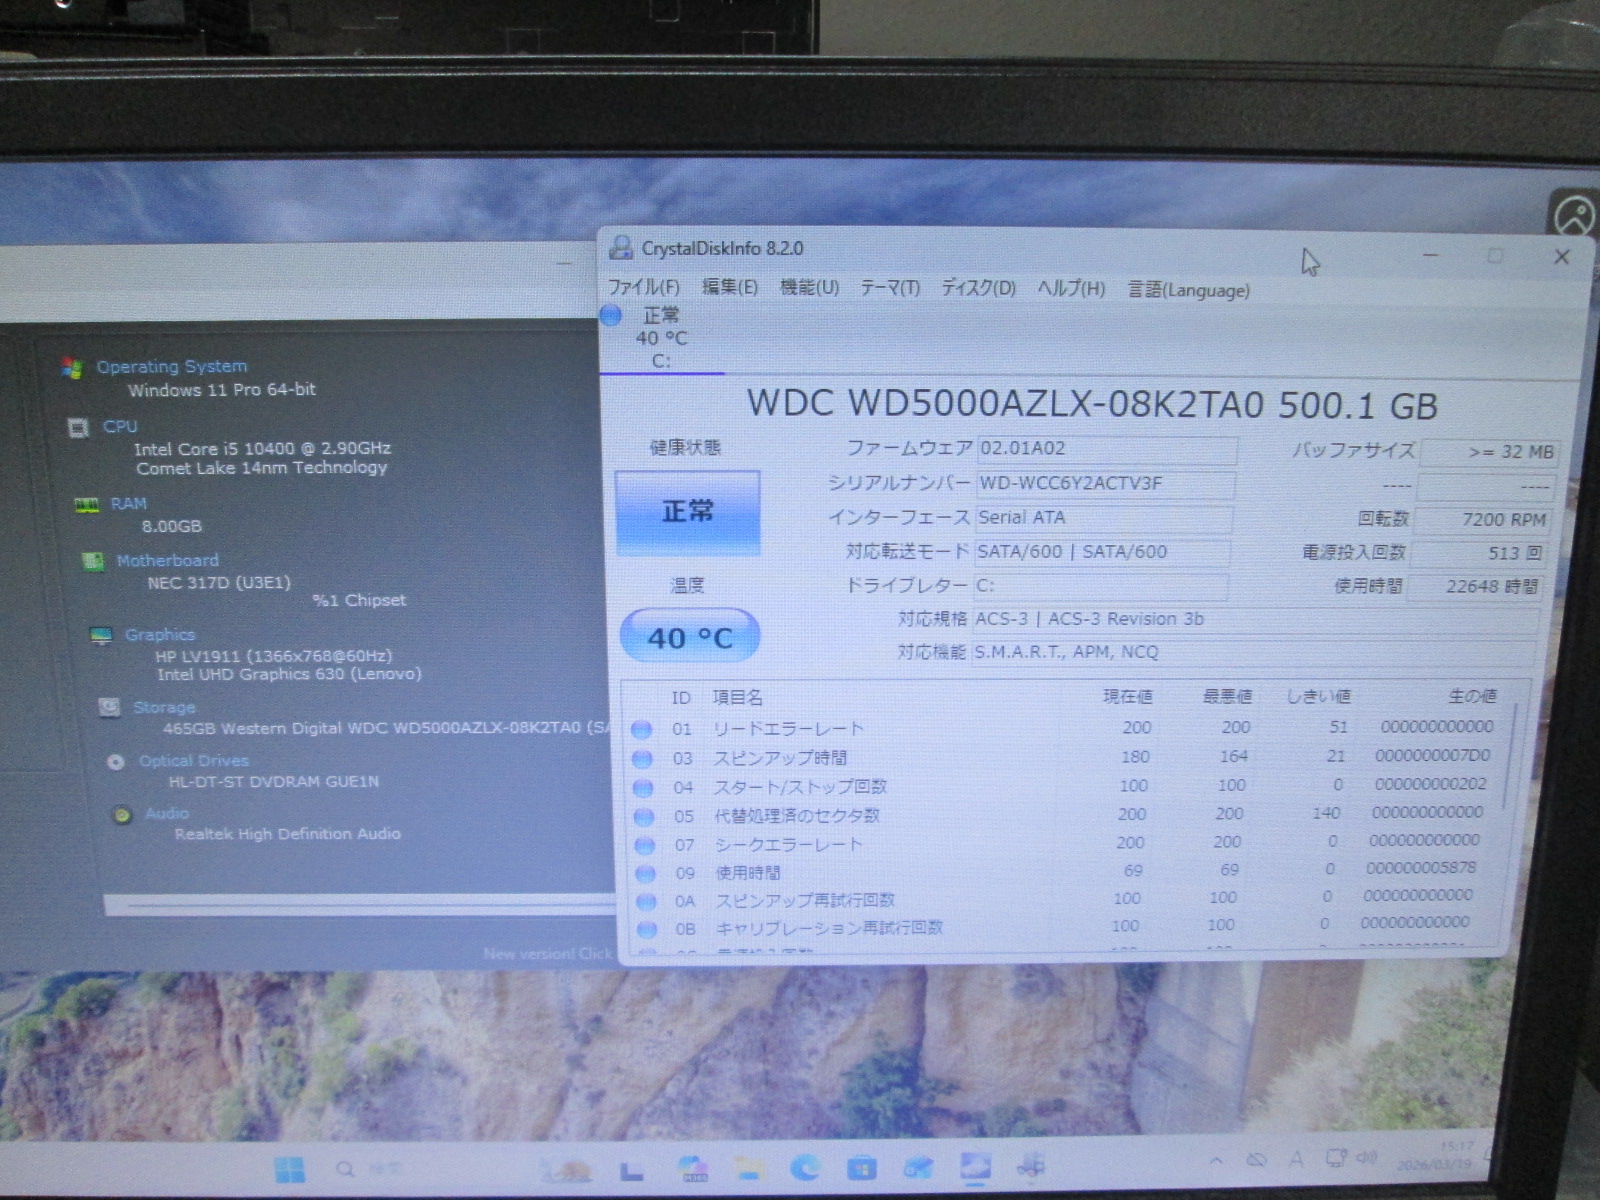
Task: Click the Audio speaker icon
Action: pos(122,815)
